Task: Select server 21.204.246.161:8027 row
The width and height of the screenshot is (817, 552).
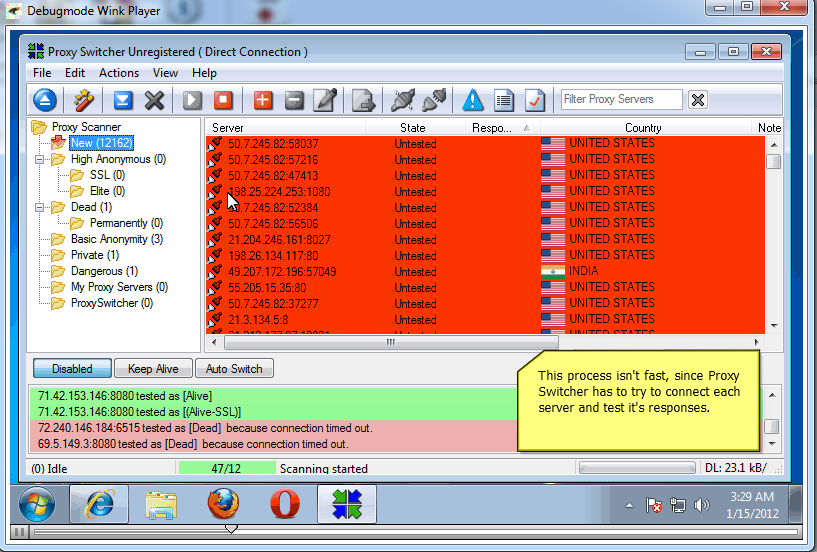Action: tap(485, 240)
